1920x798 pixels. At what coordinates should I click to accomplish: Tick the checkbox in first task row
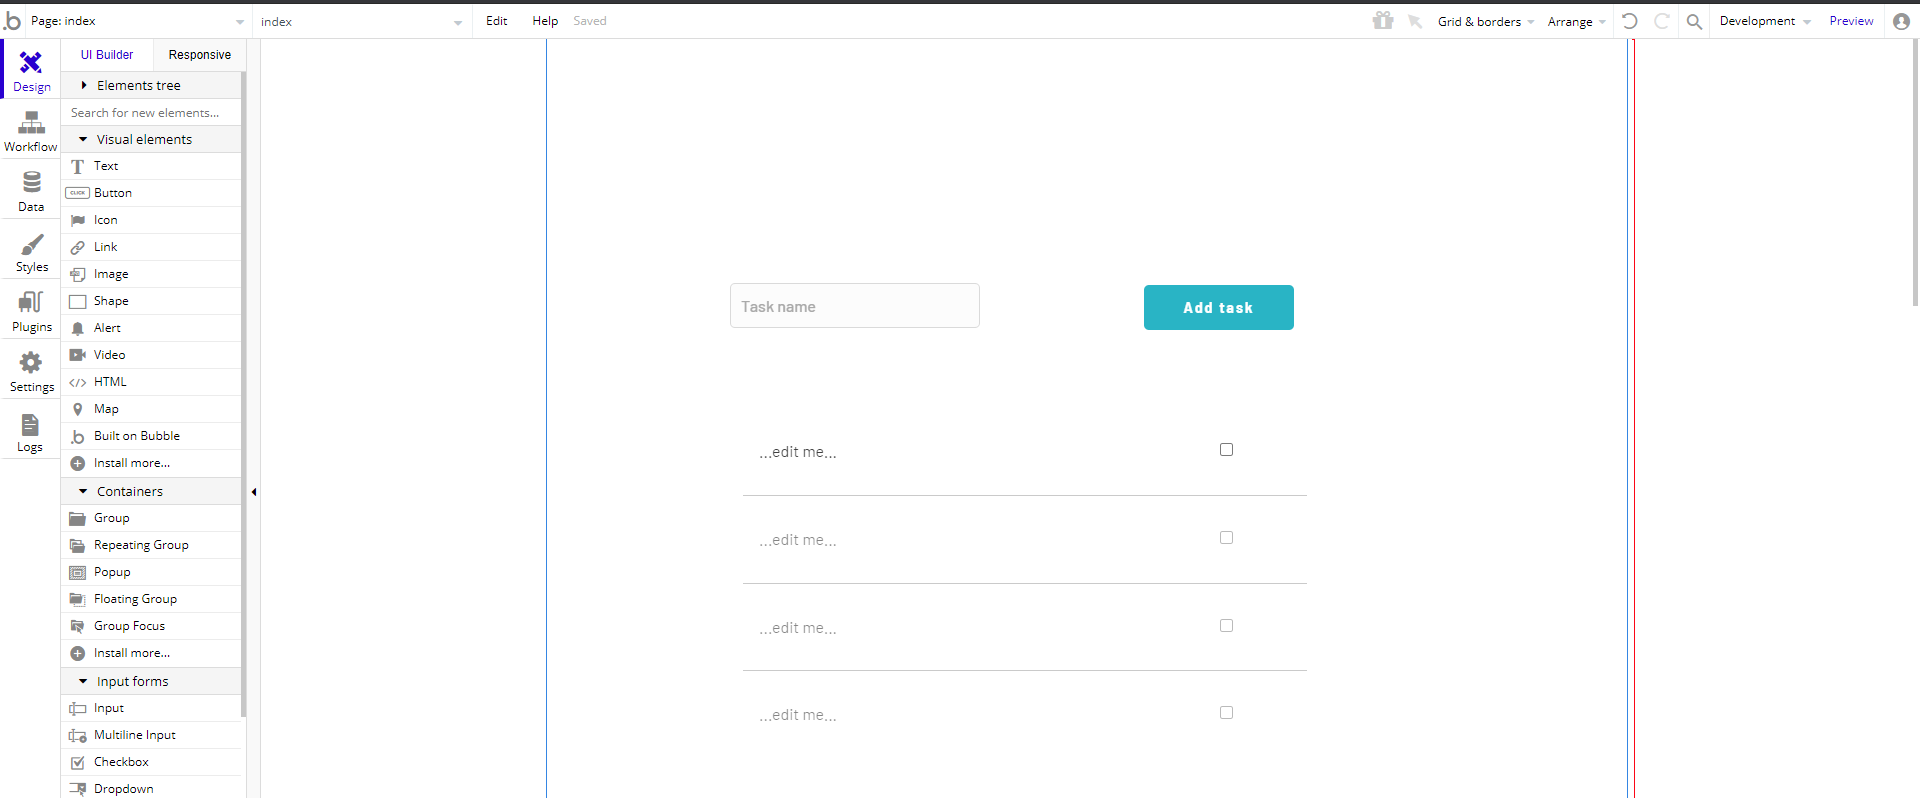[x=1226, y=450]
